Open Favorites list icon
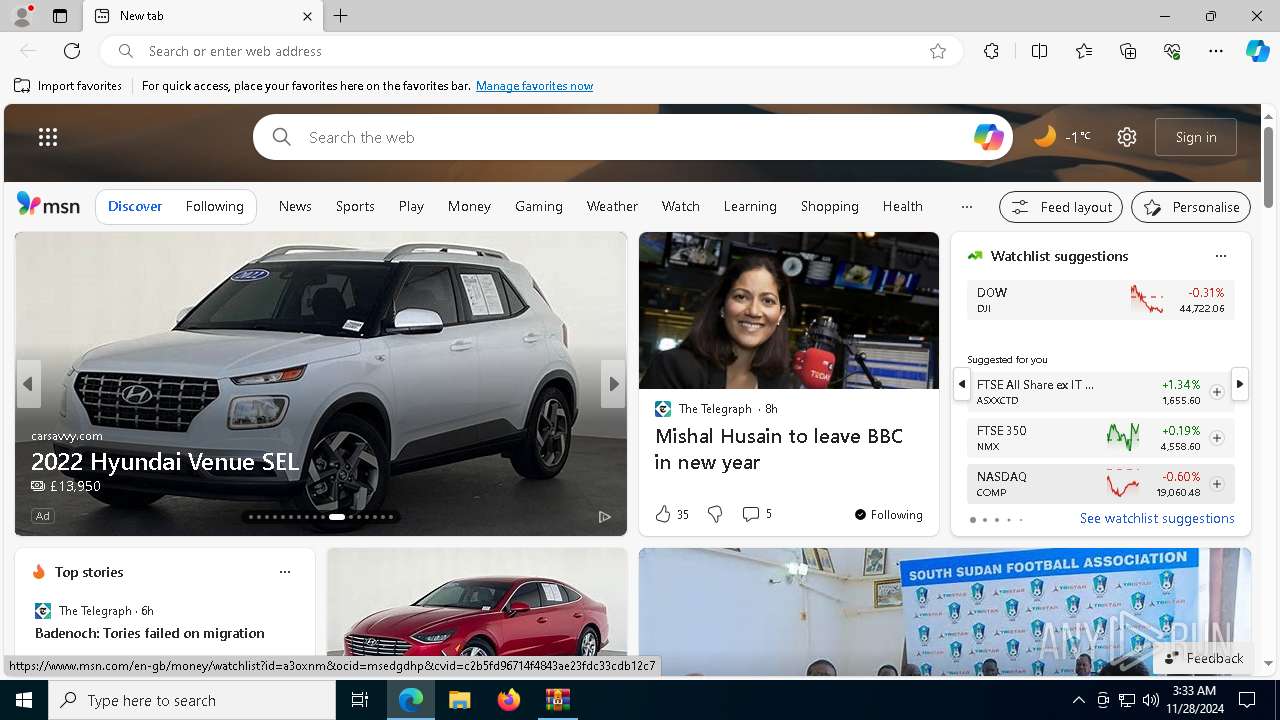This screenshot has height=720, width=1280. pos(1084,51)
